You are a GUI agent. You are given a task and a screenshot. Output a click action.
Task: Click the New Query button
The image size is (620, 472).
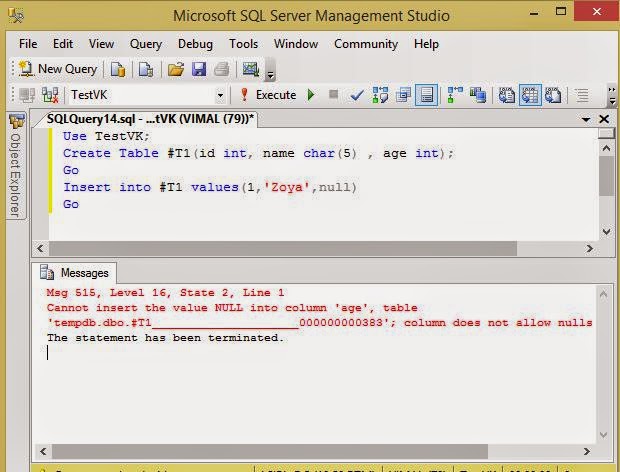pyautogui.click(x=59, y=69)
